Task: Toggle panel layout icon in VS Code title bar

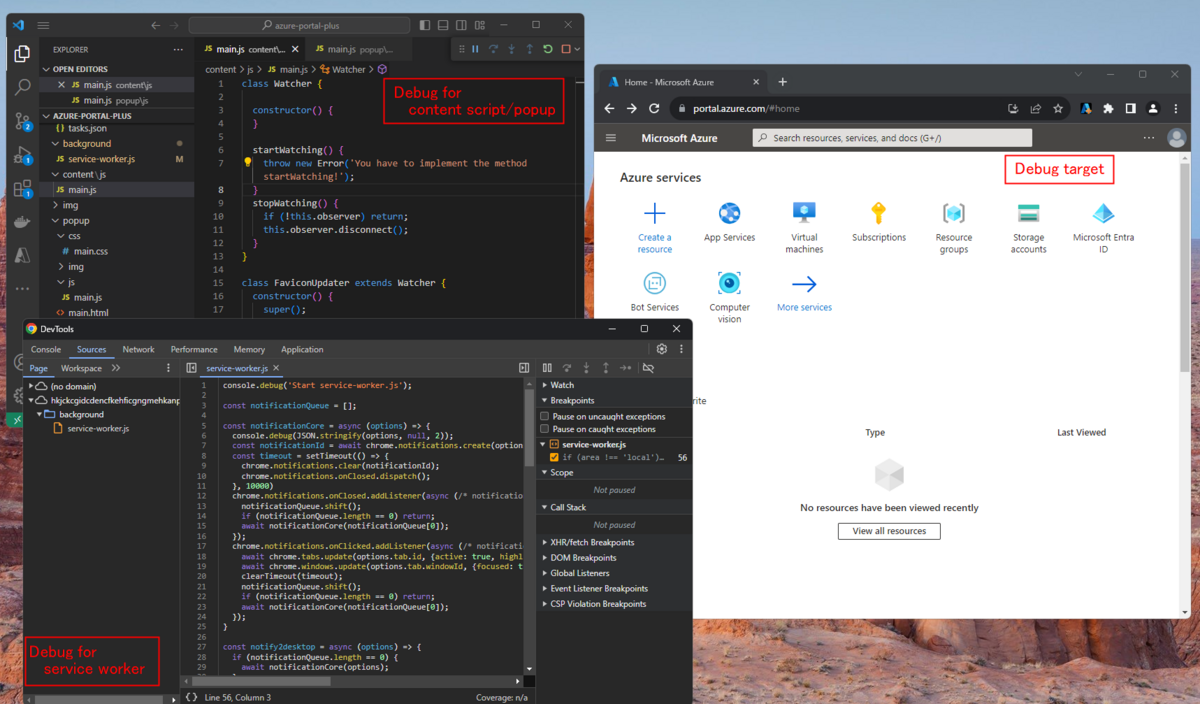Action: (x=443, y=25)
